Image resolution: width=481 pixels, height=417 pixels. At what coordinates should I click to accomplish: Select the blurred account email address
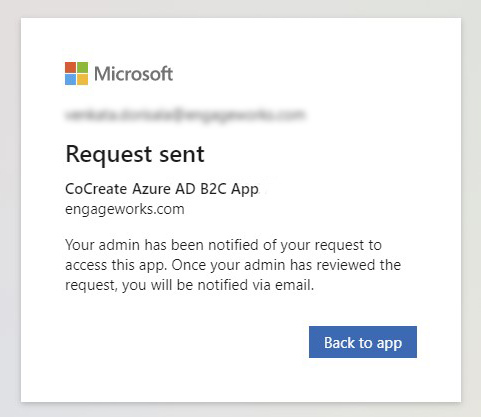click(x=185, y=115)
